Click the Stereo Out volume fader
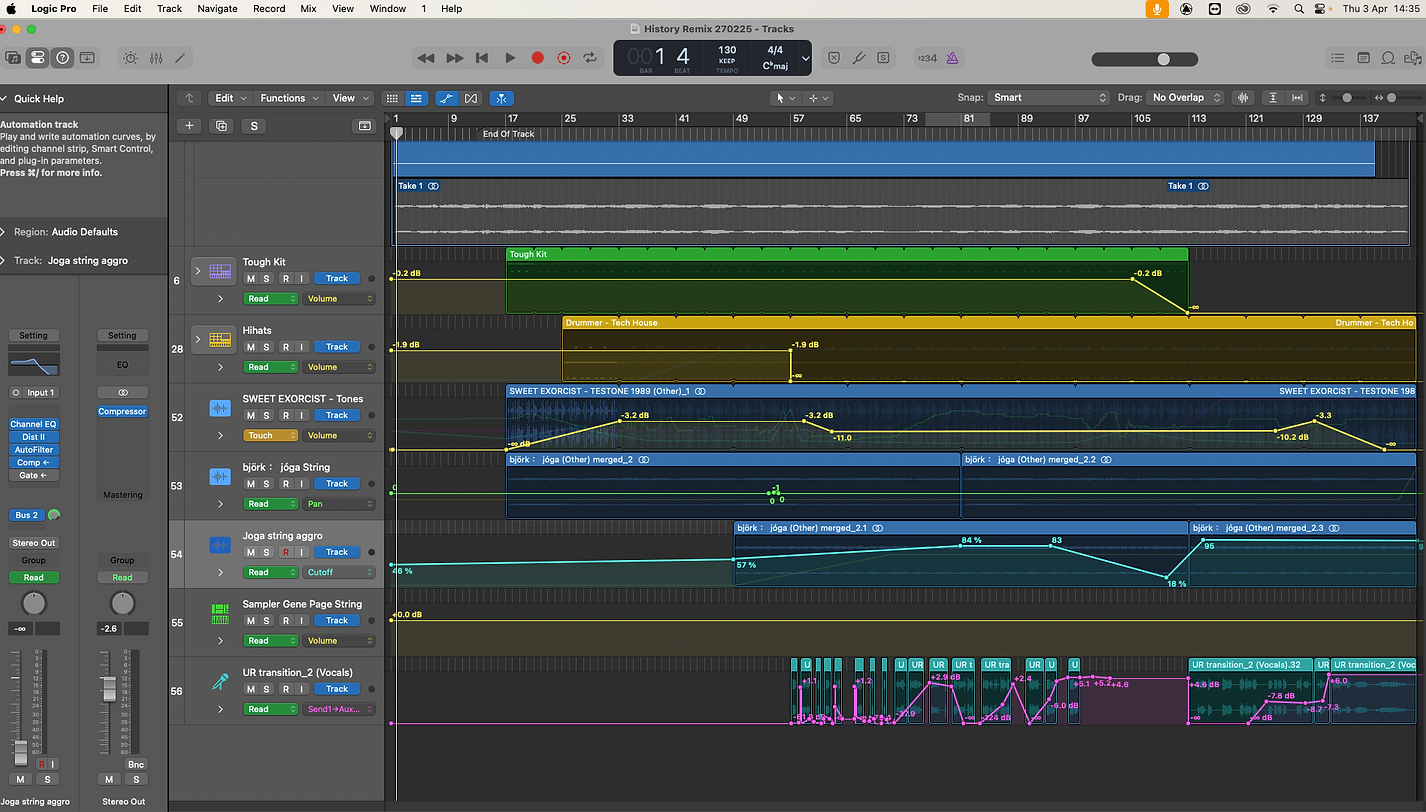 tap(110, 688)
